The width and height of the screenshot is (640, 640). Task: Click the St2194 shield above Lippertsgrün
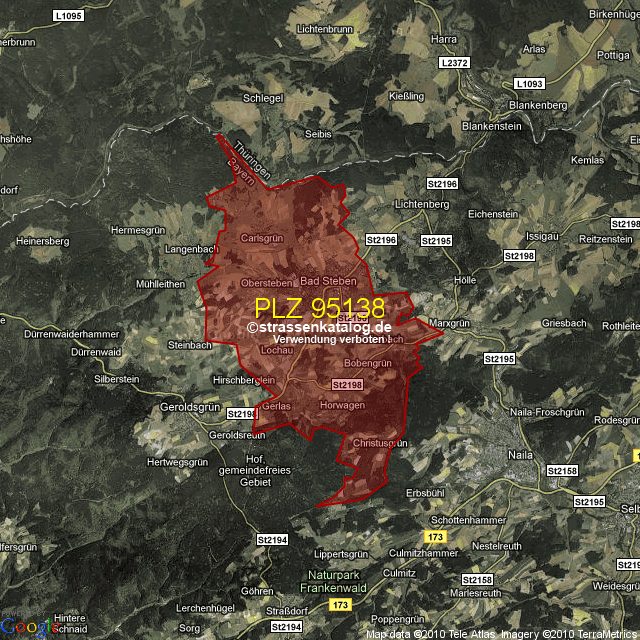tap(272, 539)
